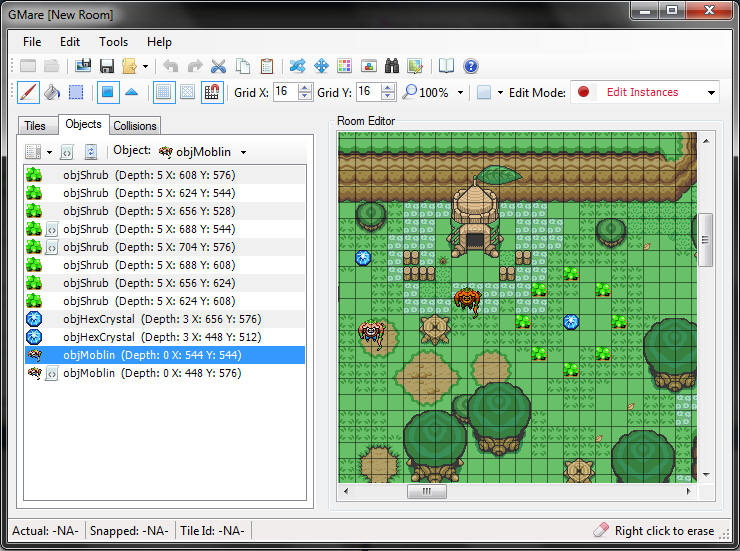Click the binoculars icon in toolbar
The image size is (740, 551).
point(392,66)
